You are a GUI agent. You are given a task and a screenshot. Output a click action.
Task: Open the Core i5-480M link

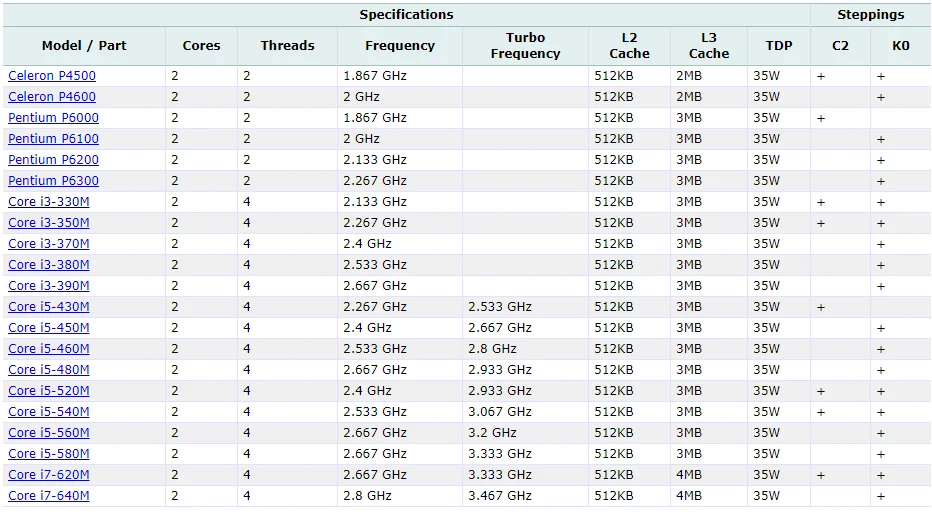pyautogui.click(x=49, y=370)
